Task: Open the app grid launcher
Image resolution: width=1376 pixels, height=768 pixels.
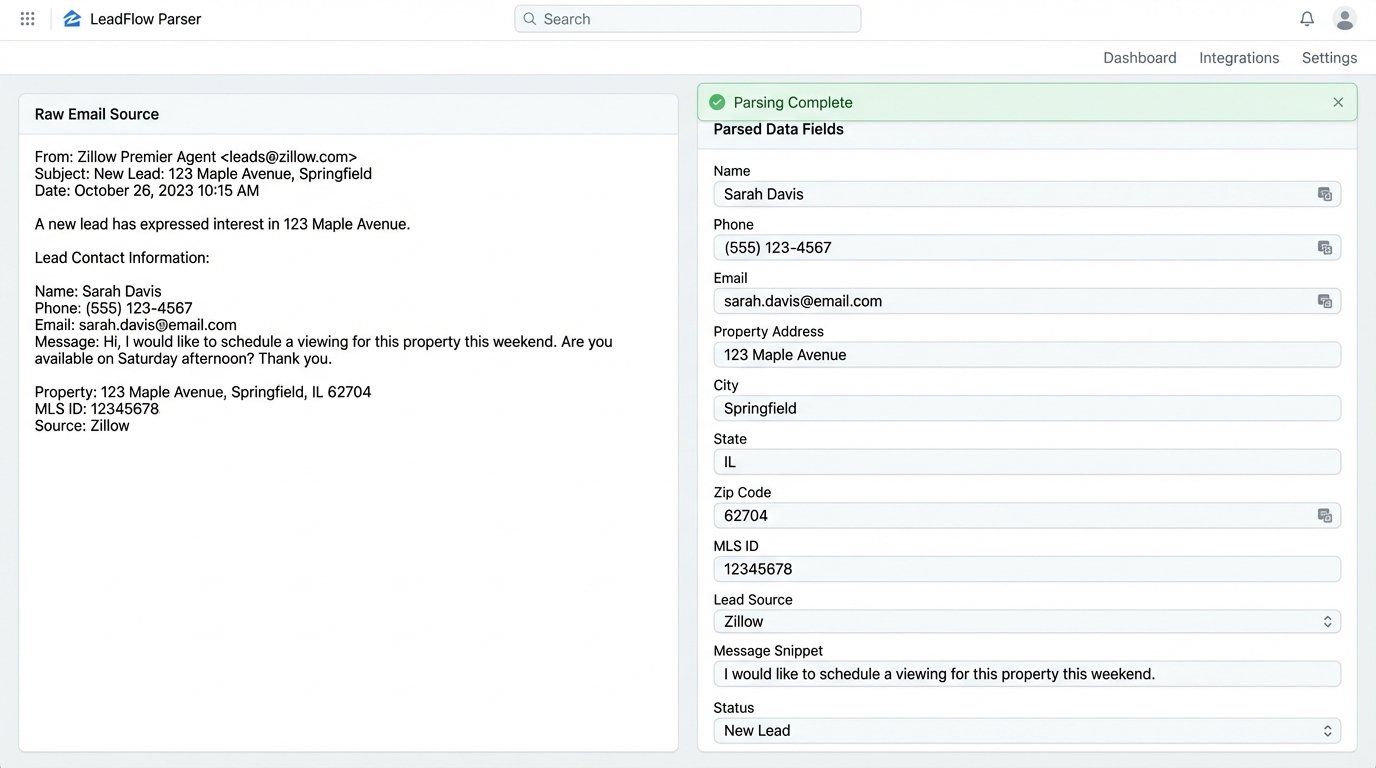Action: tap(27, 18)
